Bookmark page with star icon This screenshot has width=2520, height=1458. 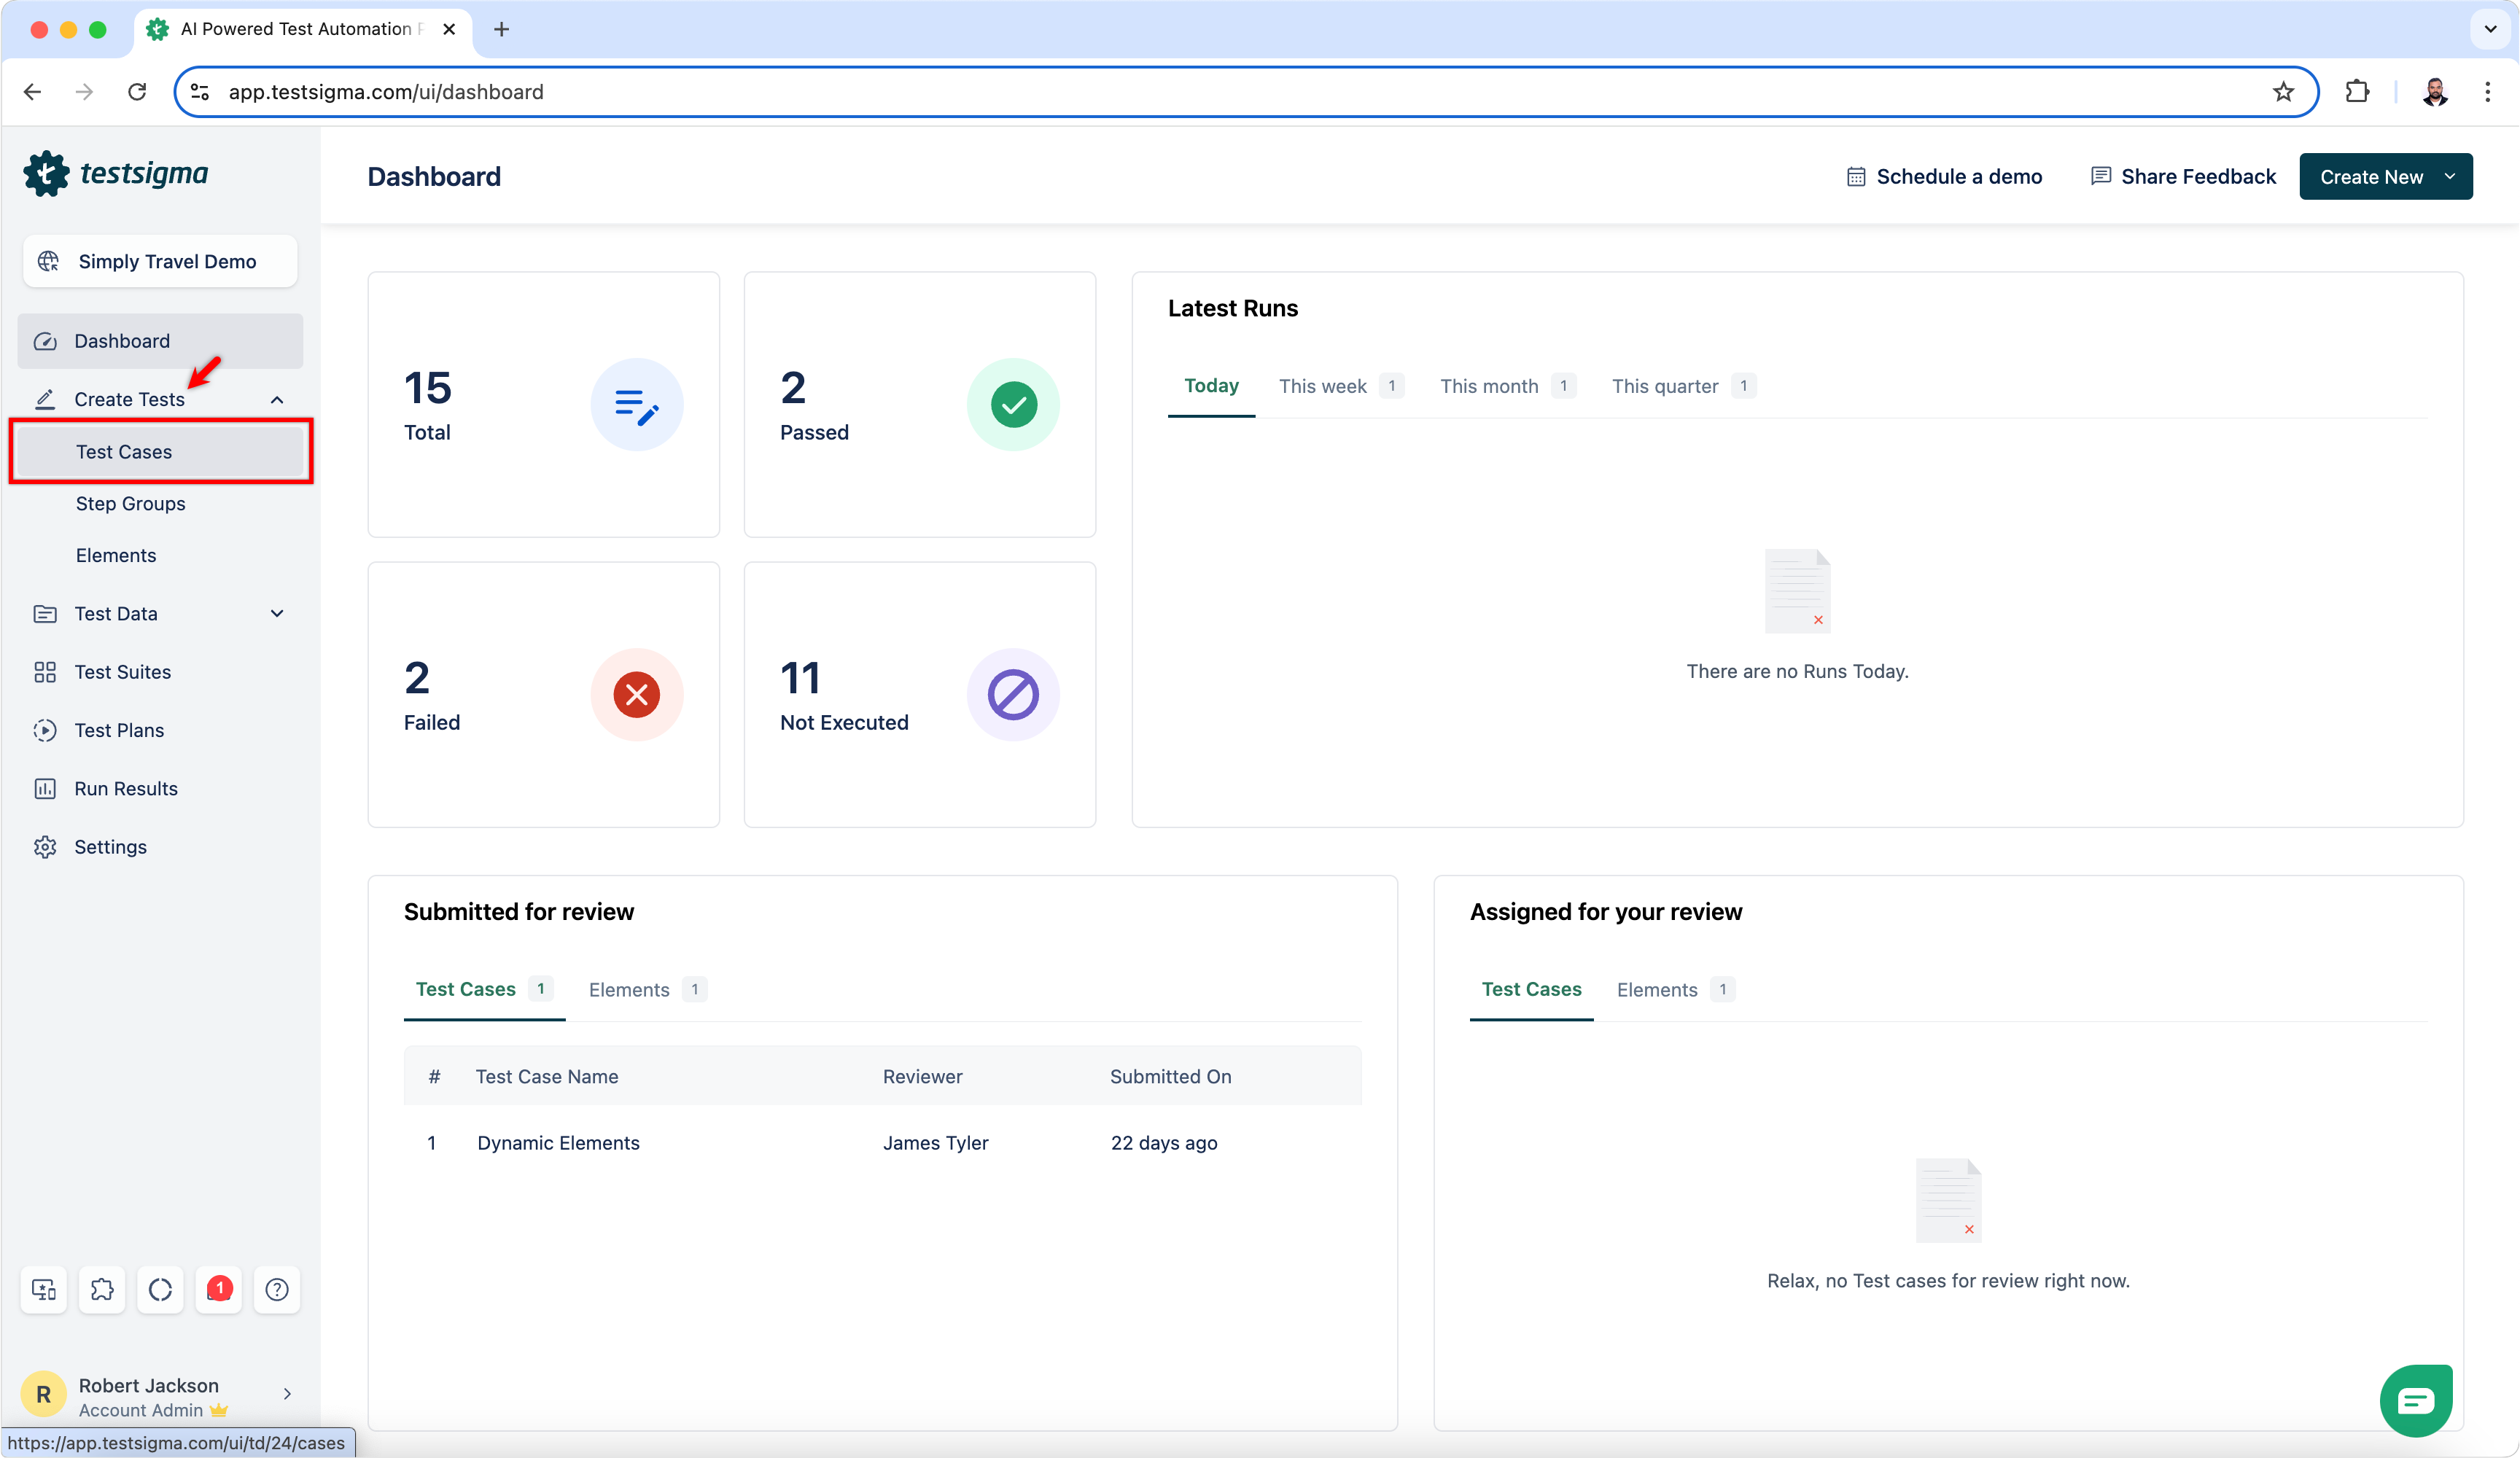[2283, 92]
